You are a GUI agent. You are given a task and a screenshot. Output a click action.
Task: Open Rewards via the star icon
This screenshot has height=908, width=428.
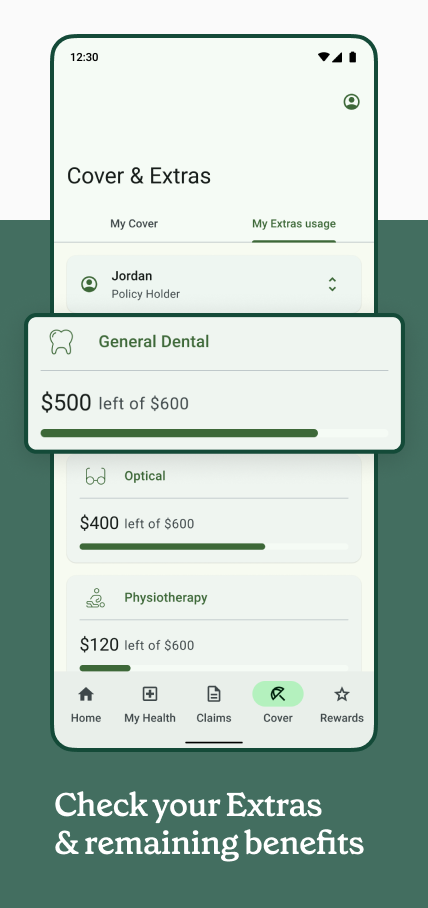[342, 694]
